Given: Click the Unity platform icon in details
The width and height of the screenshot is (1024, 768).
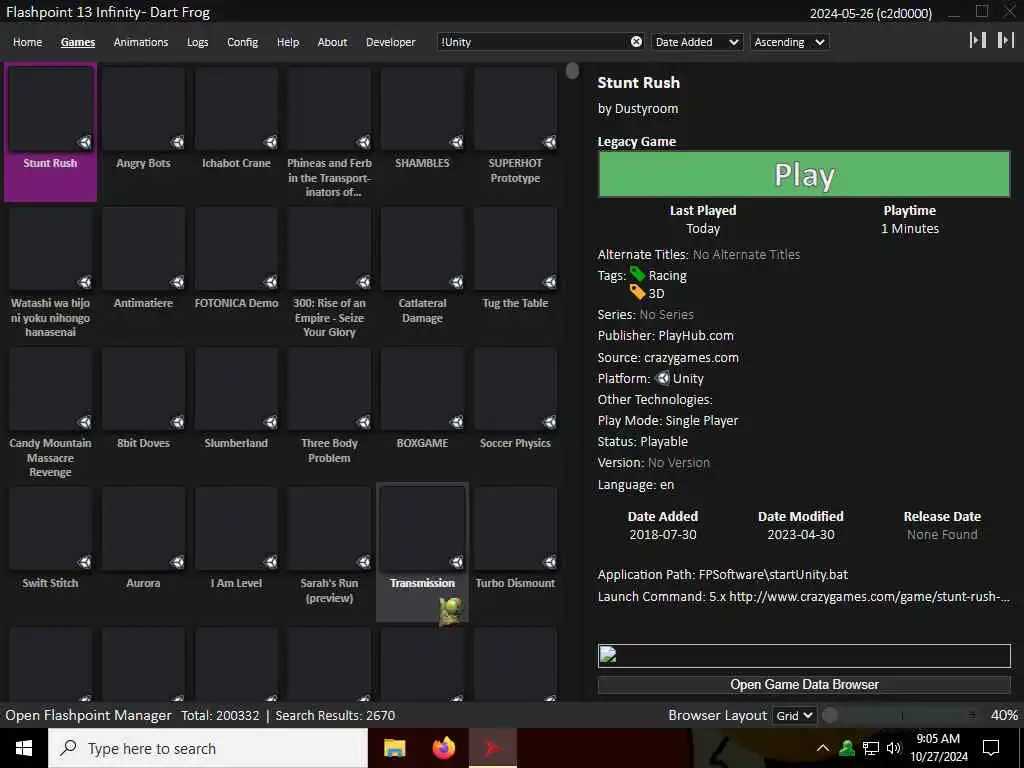Looking at the screenshot, I should coord(662,378).
